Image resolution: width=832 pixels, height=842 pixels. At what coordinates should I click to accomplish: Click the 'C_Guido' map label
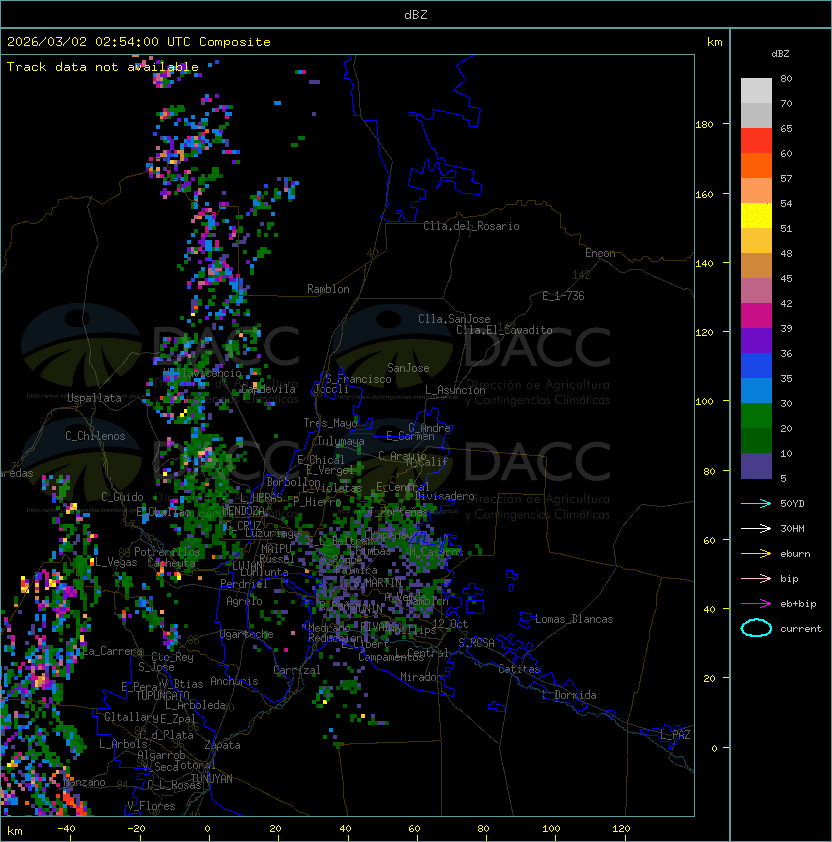tap(122, 497)
